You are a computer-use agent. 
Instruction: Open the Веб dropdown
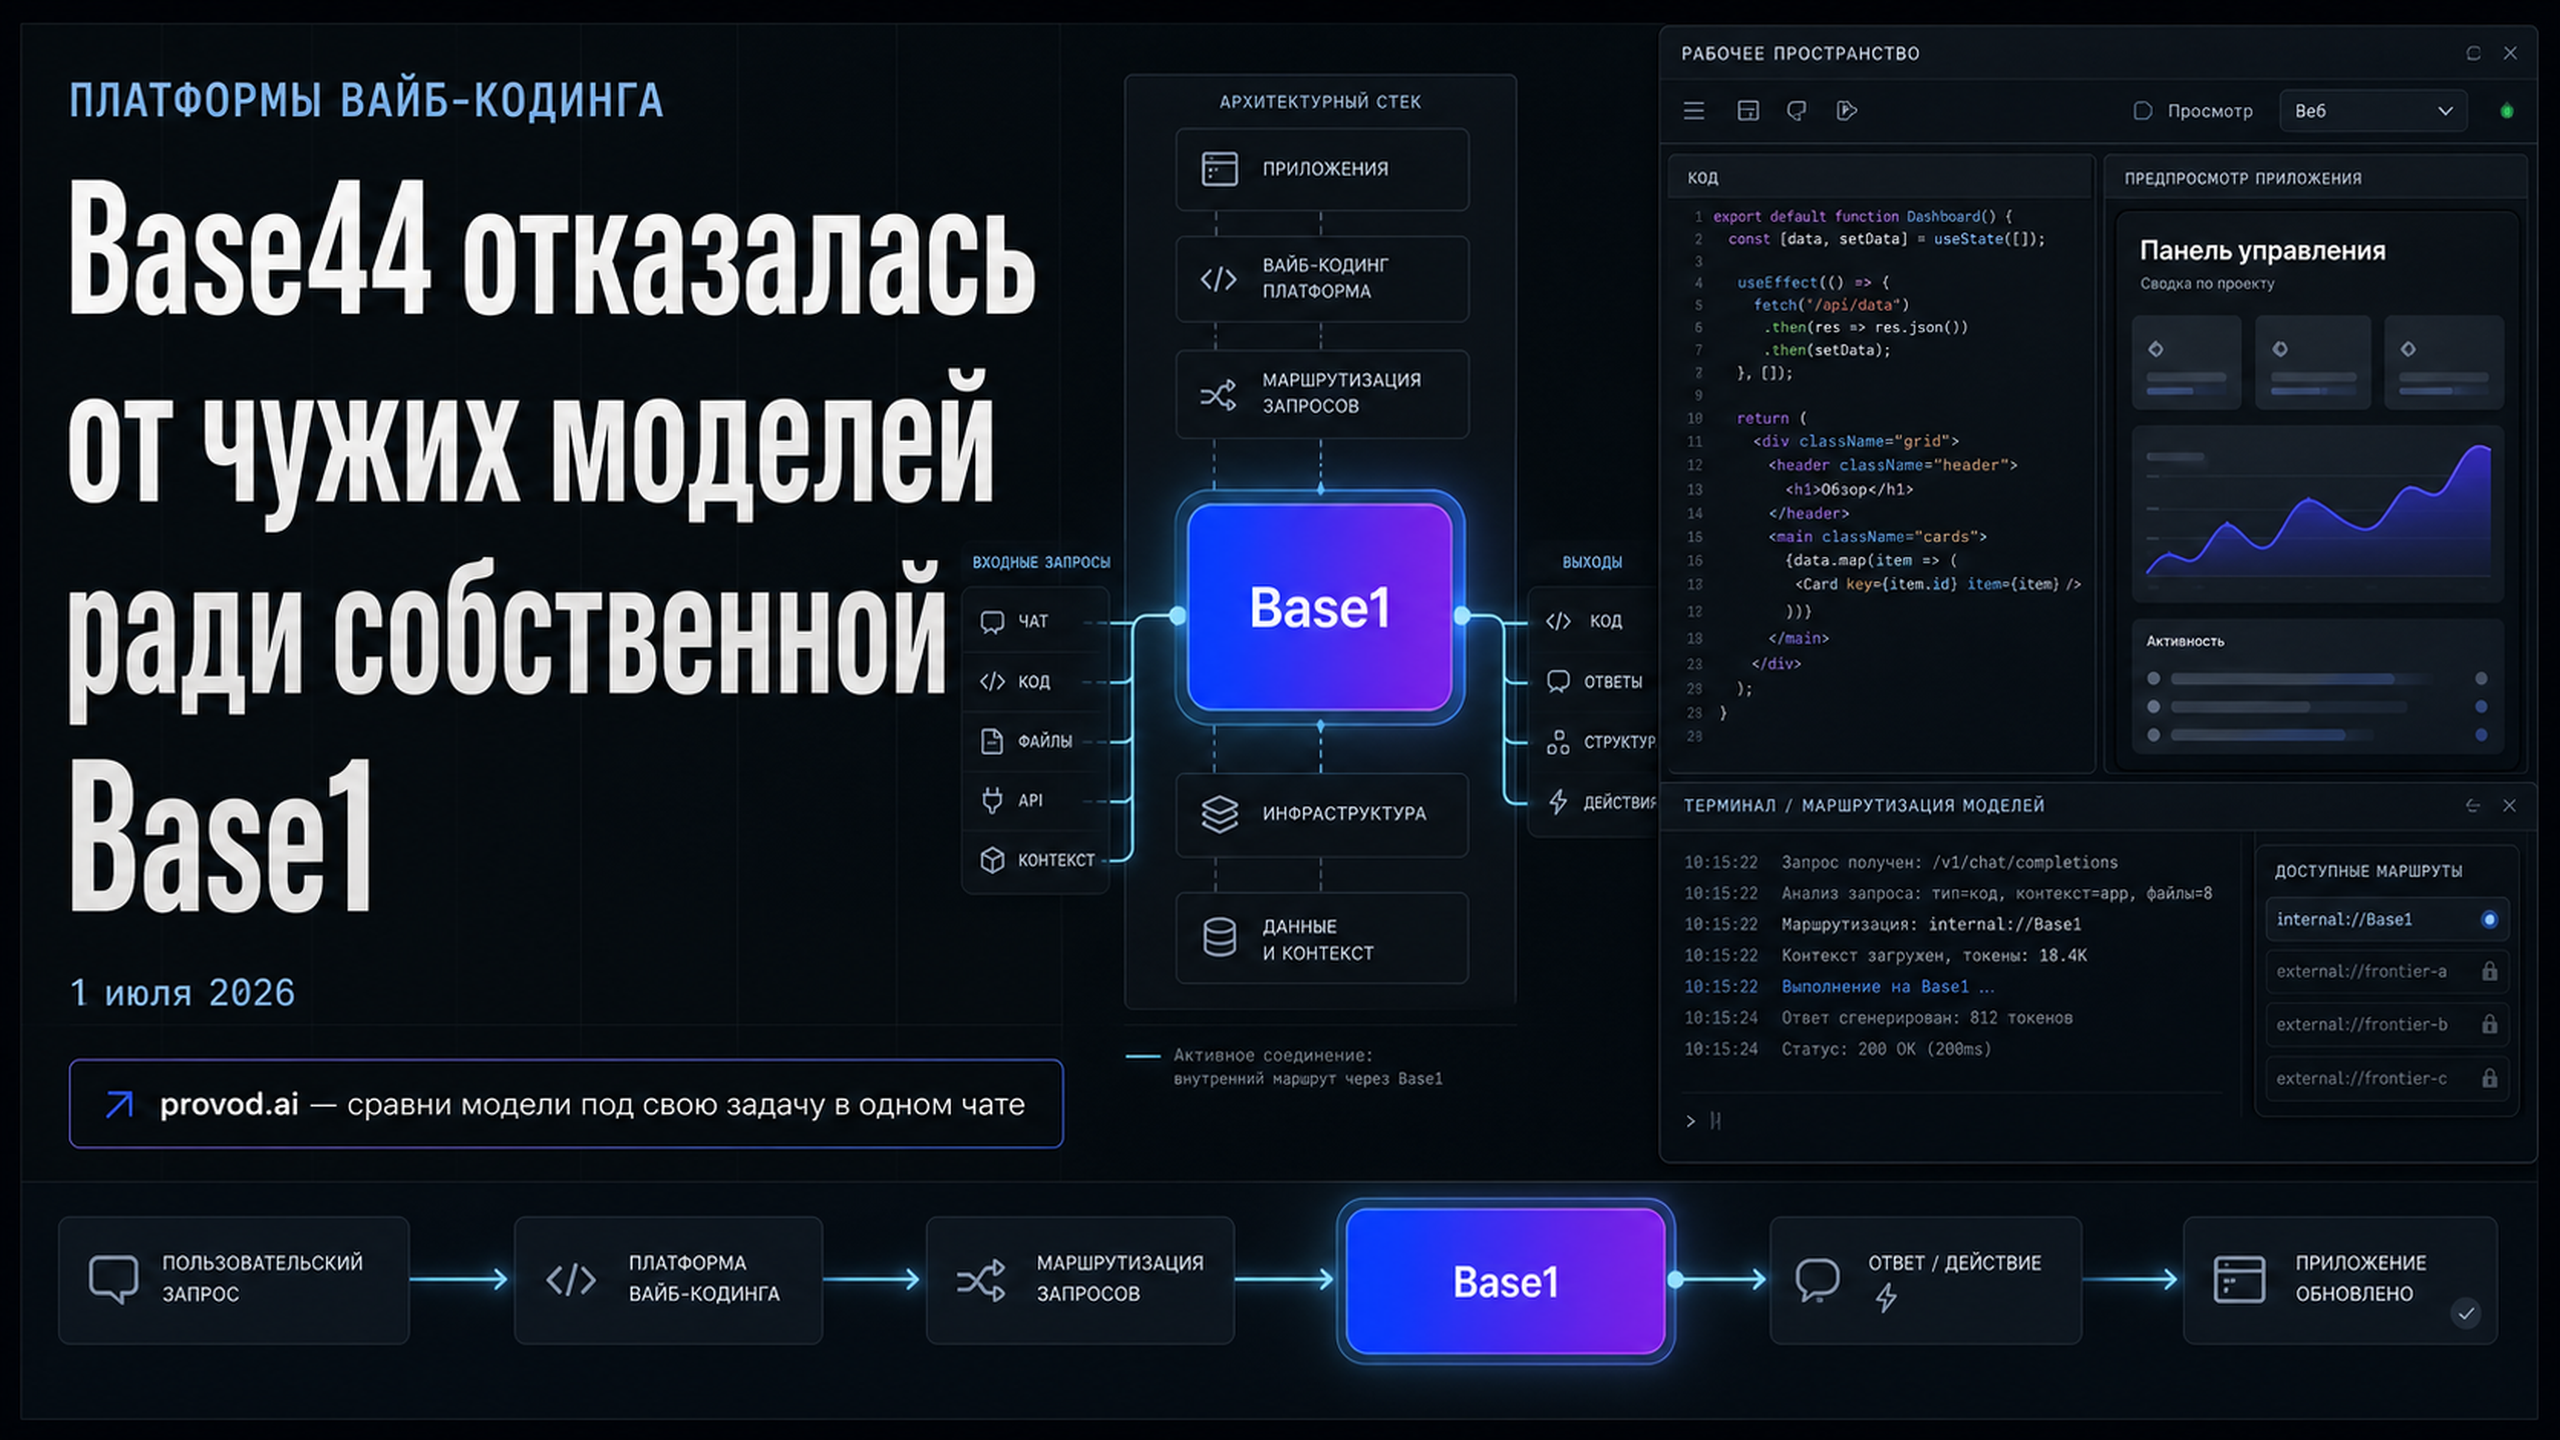click(x=2372, y=111)
